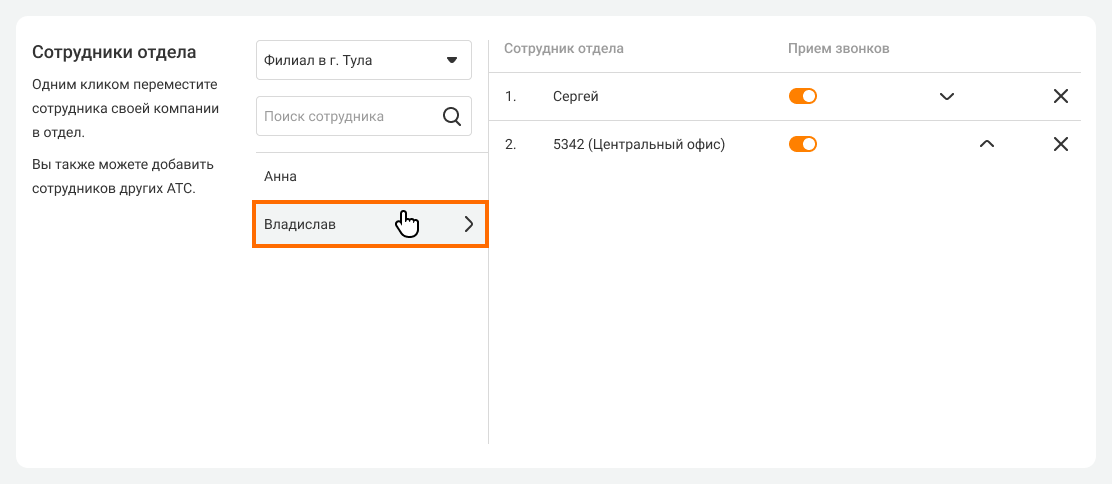The height and width of the screenshot is (484, 1112).
Task: Select Владислав in the employee list
Action: [300, 225]
